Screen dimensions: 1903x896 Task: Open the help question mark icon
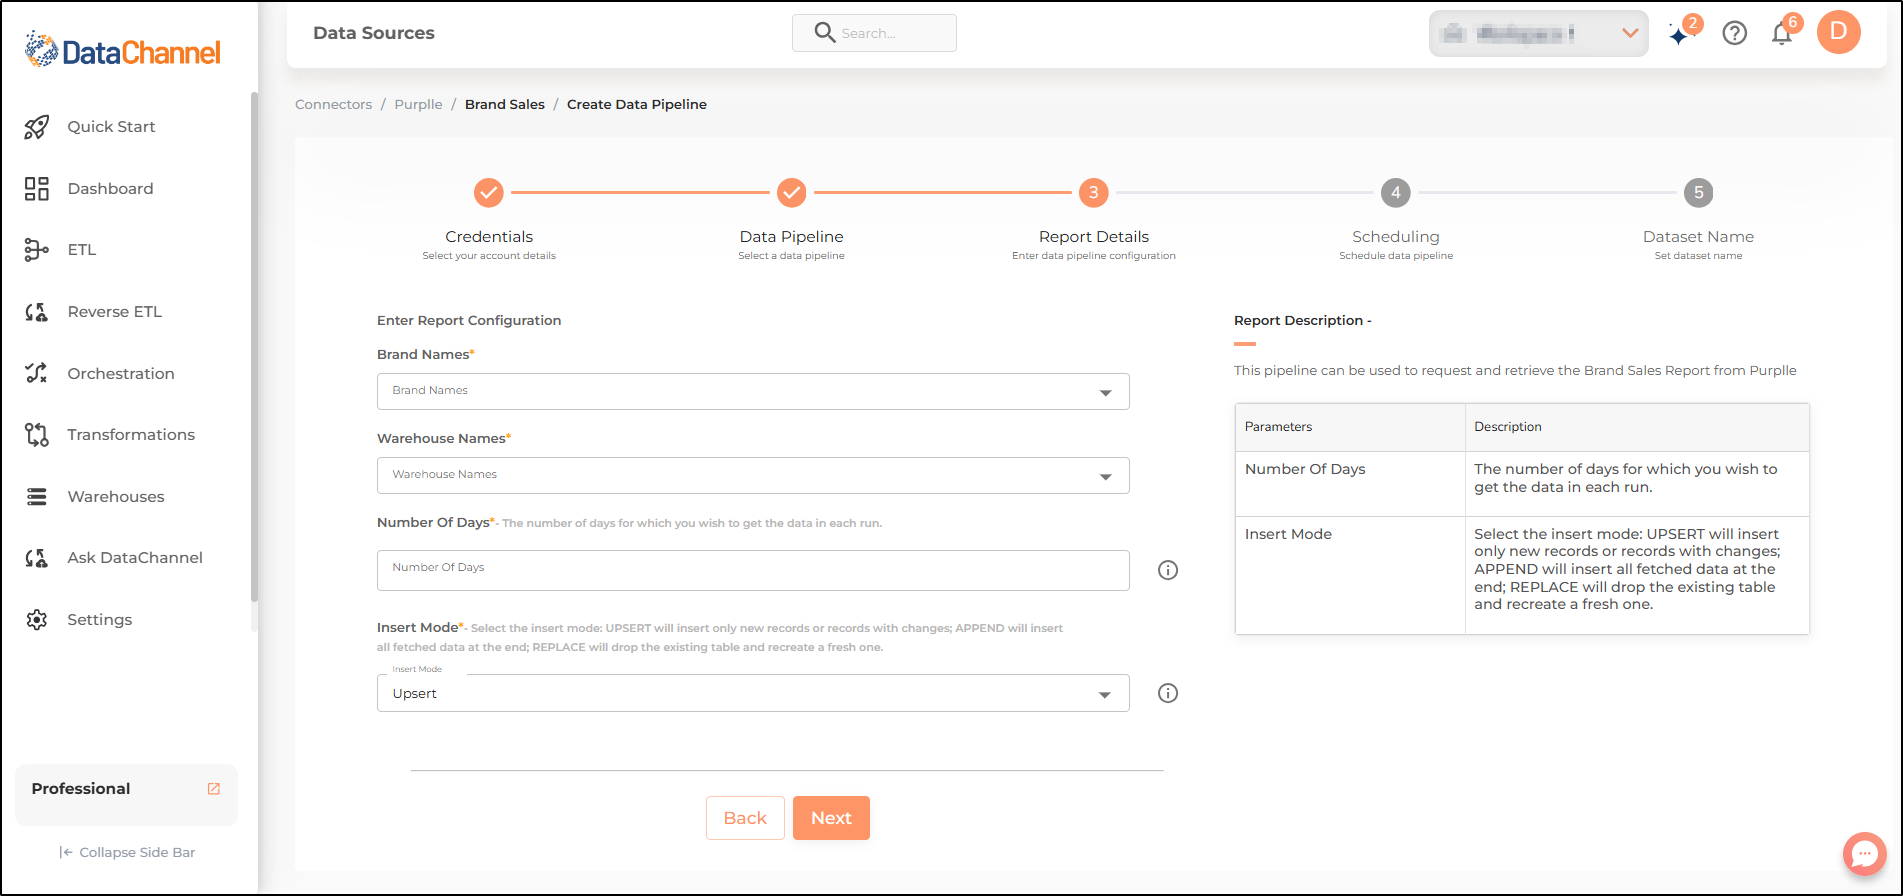point(1735,33)
